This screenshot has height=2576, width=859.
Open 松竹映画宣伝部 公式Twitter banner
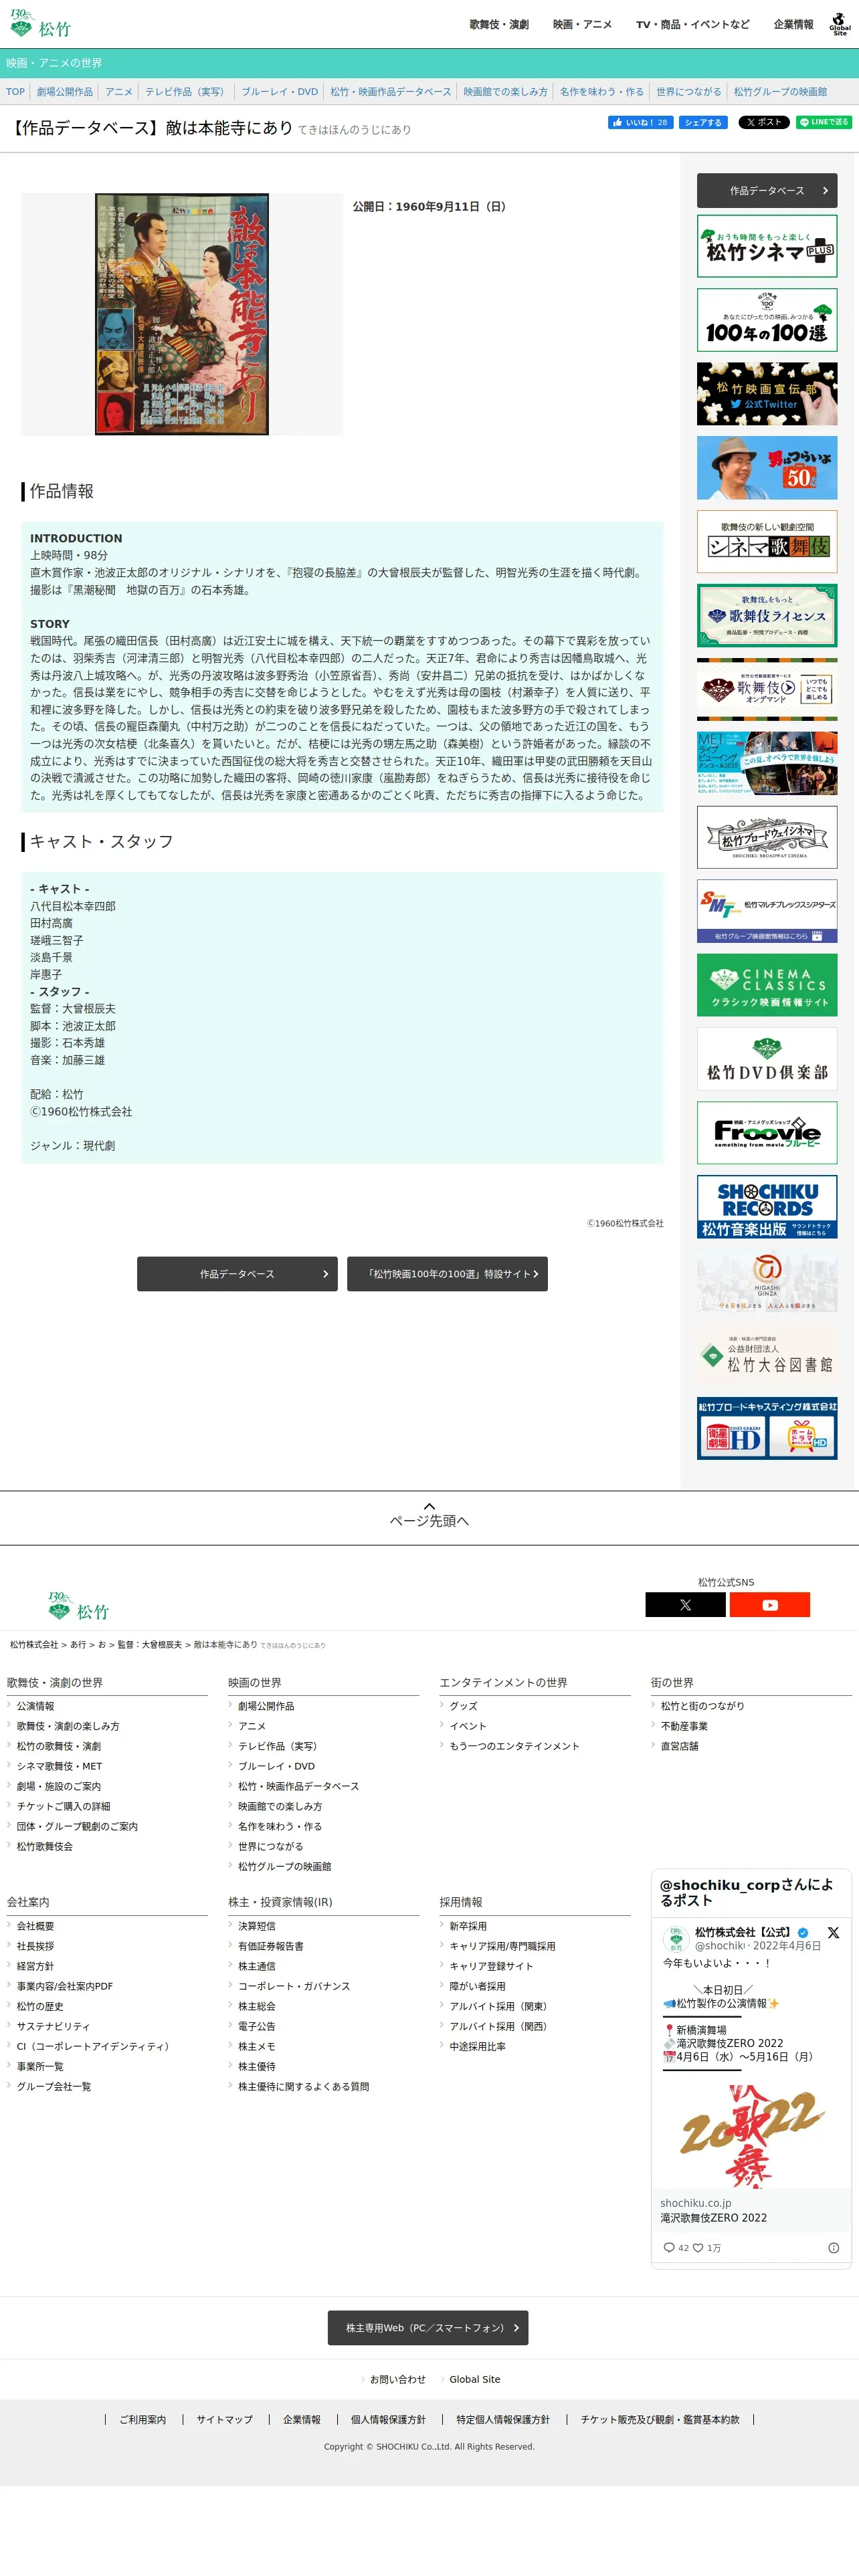point(767,394)
